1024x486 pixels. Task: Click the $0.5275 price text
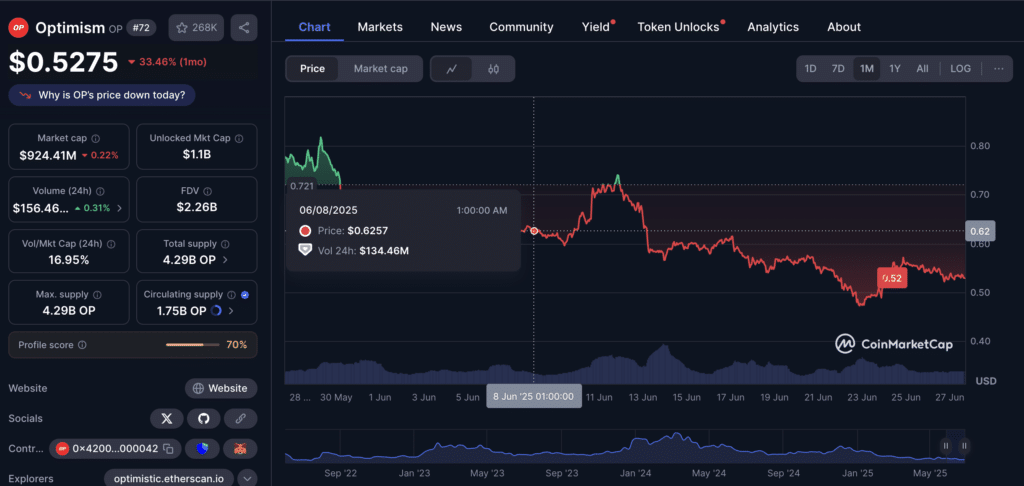click(63, 61)
